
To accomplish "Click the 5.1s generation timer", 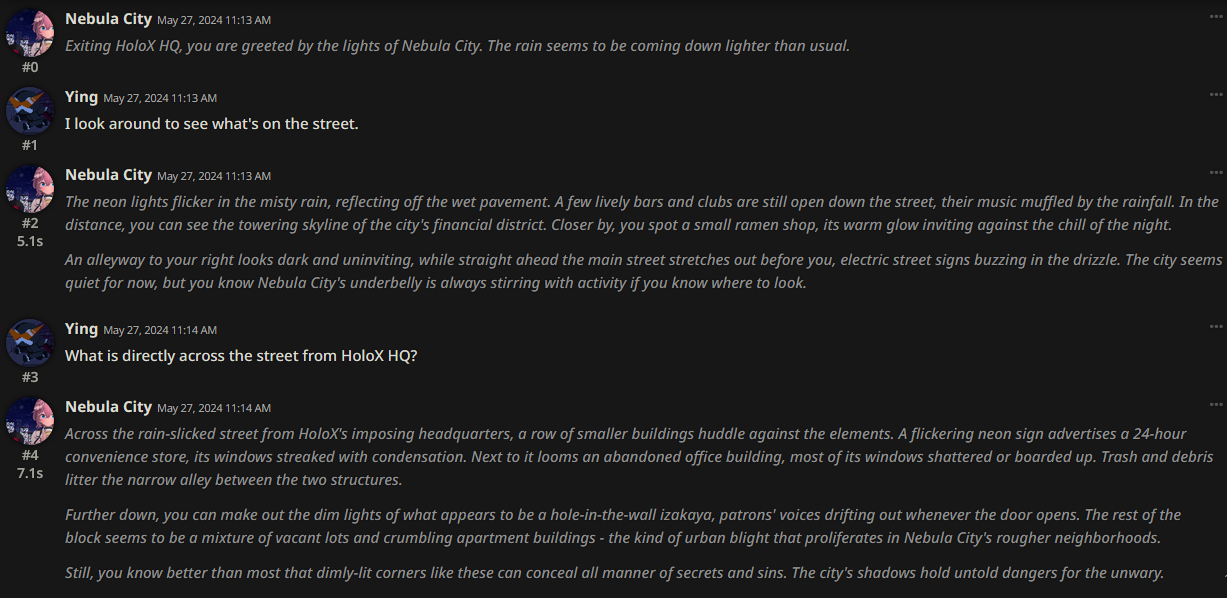I will [x=30, y=241].
